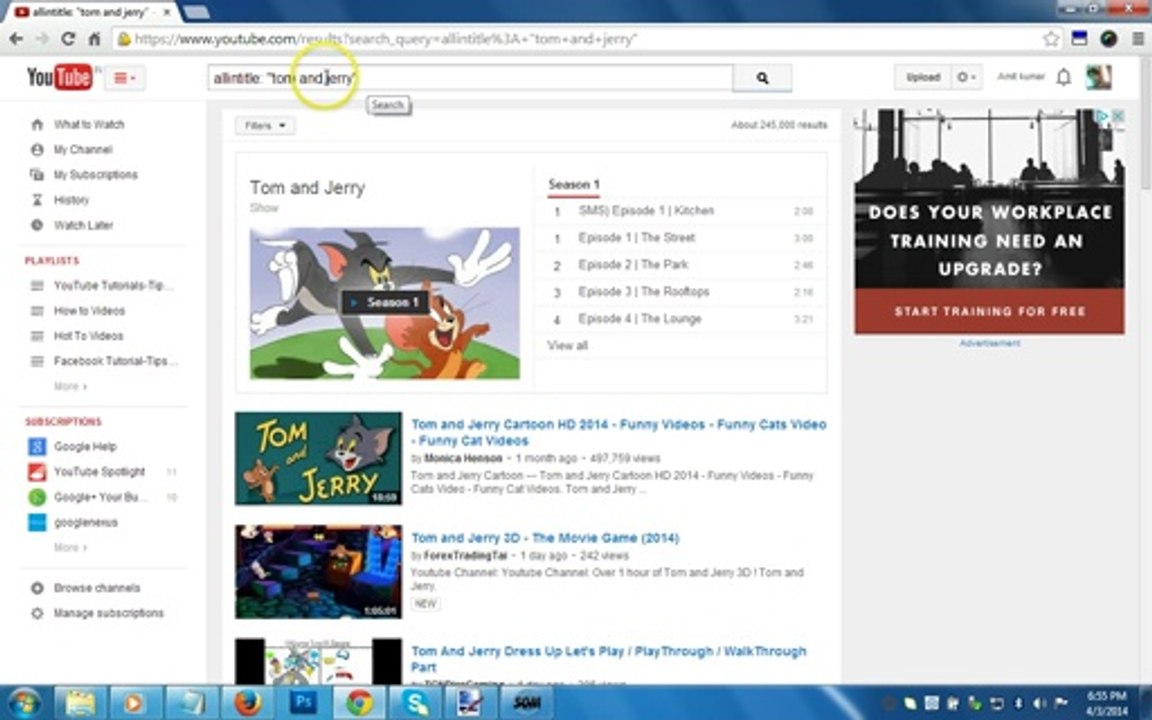This screenshot has width=1152, height=720.
Task: Play Episode 2 | The Park
Action: tap(633, 264)
